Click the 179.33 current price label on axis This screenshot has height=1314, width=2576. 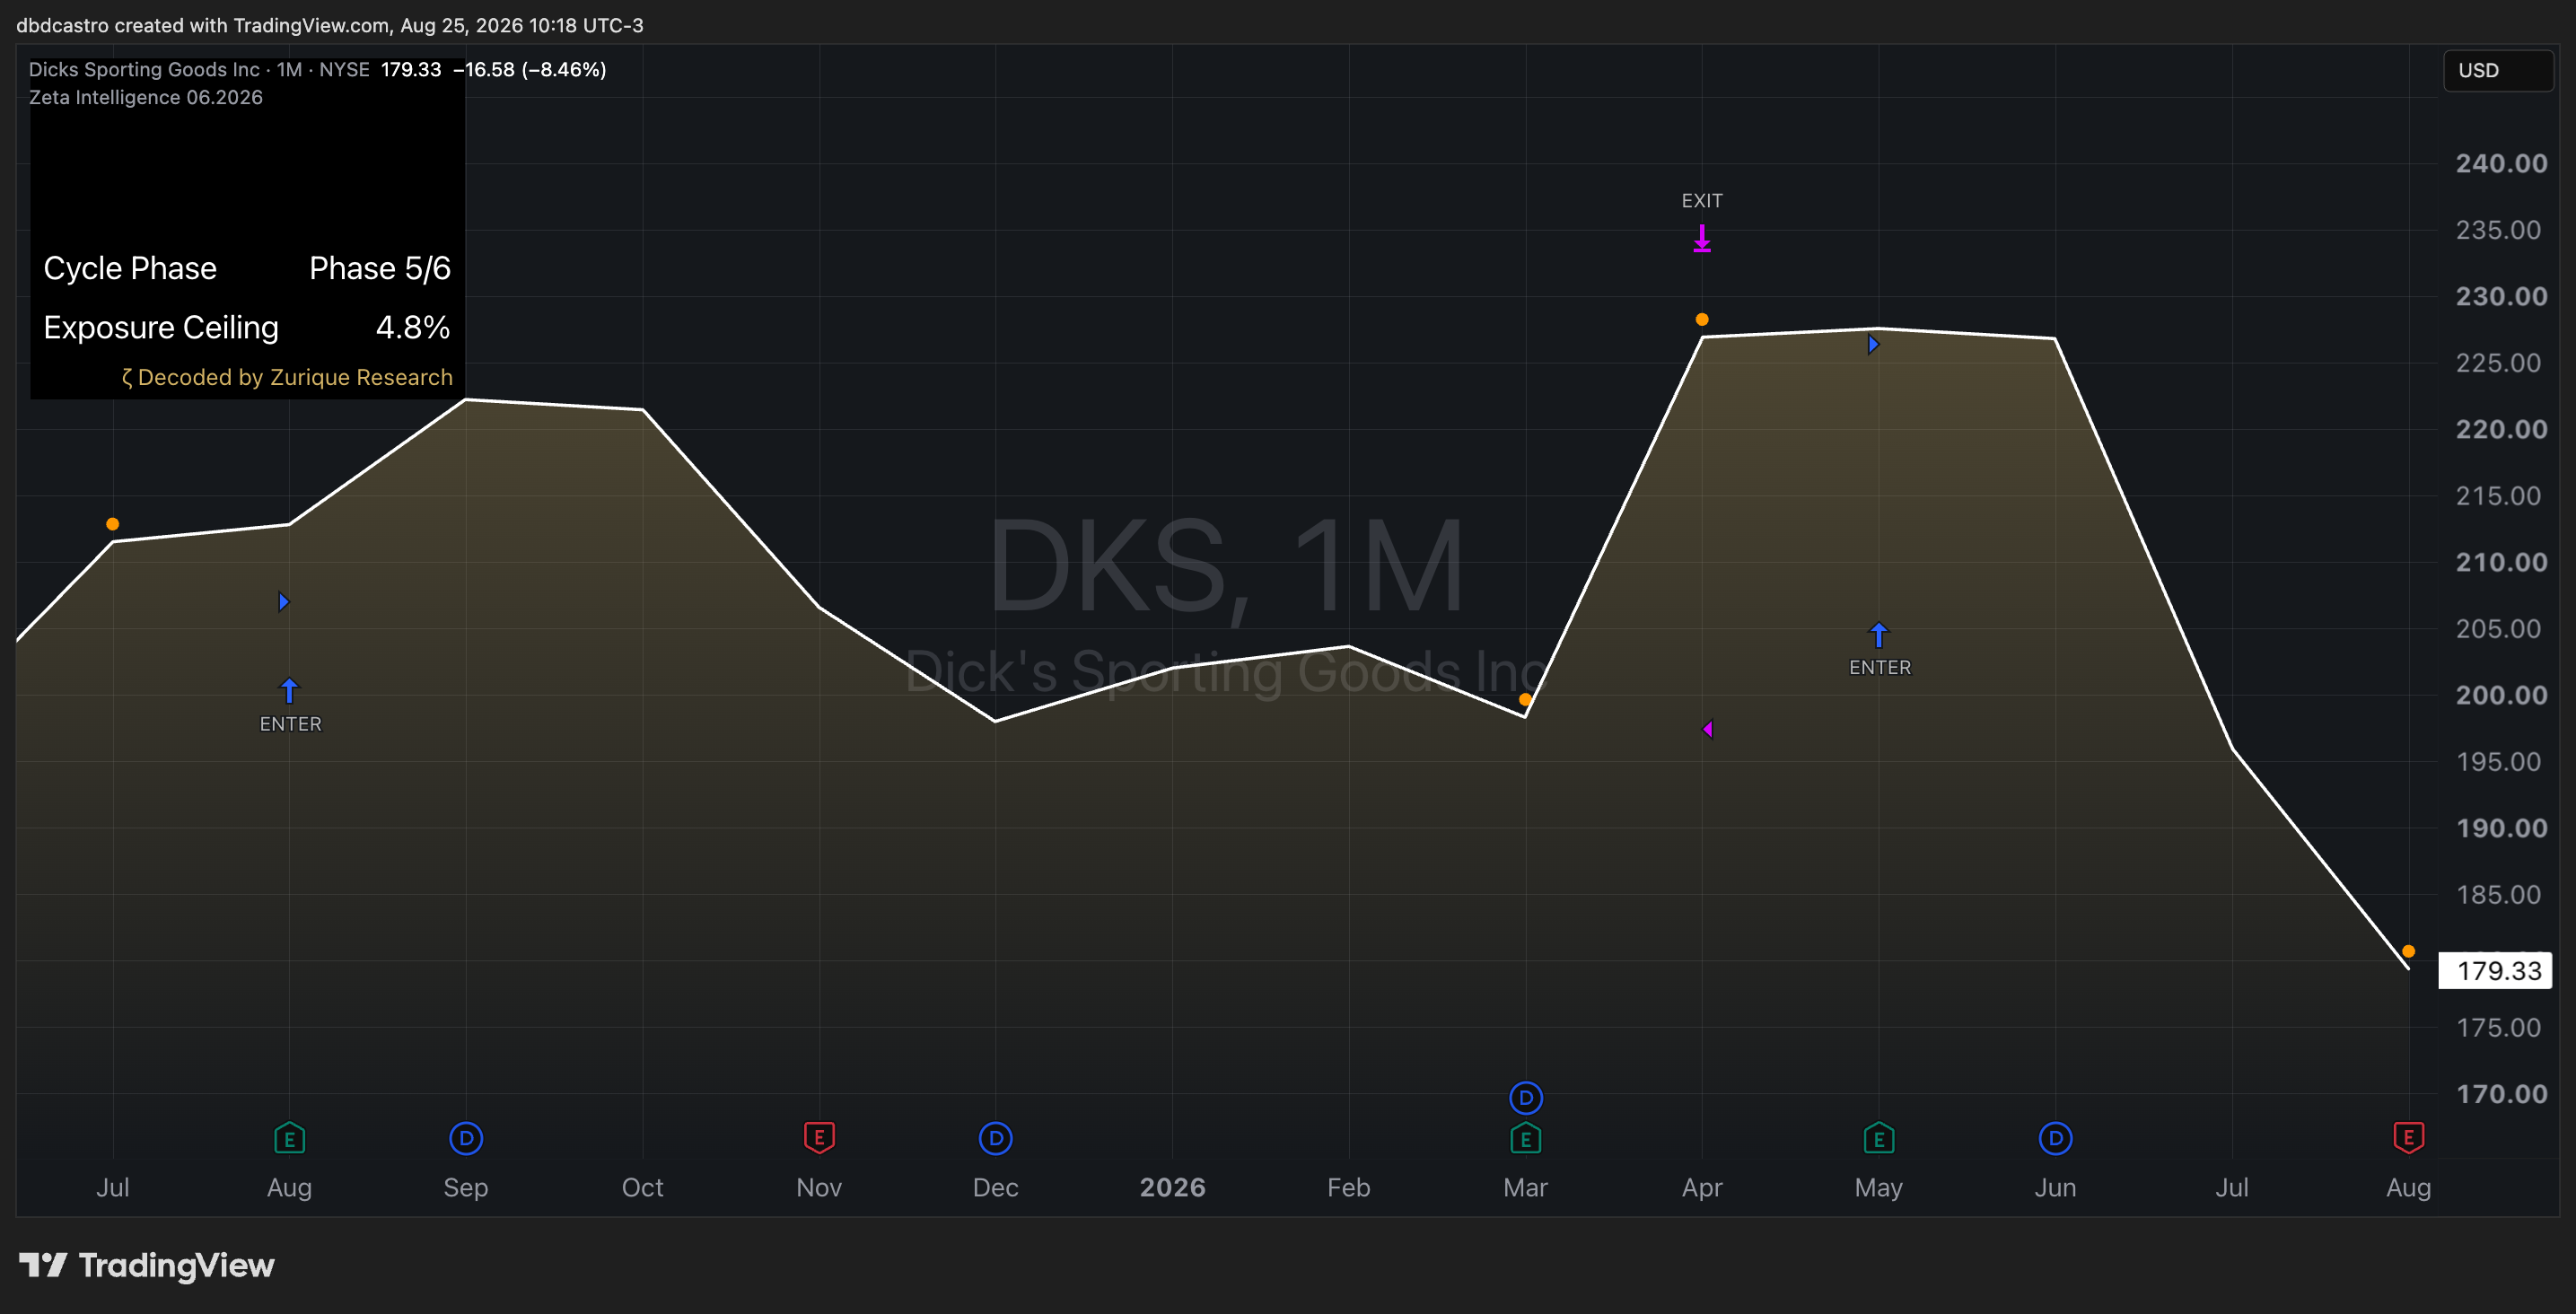(x=2495, y=970)
